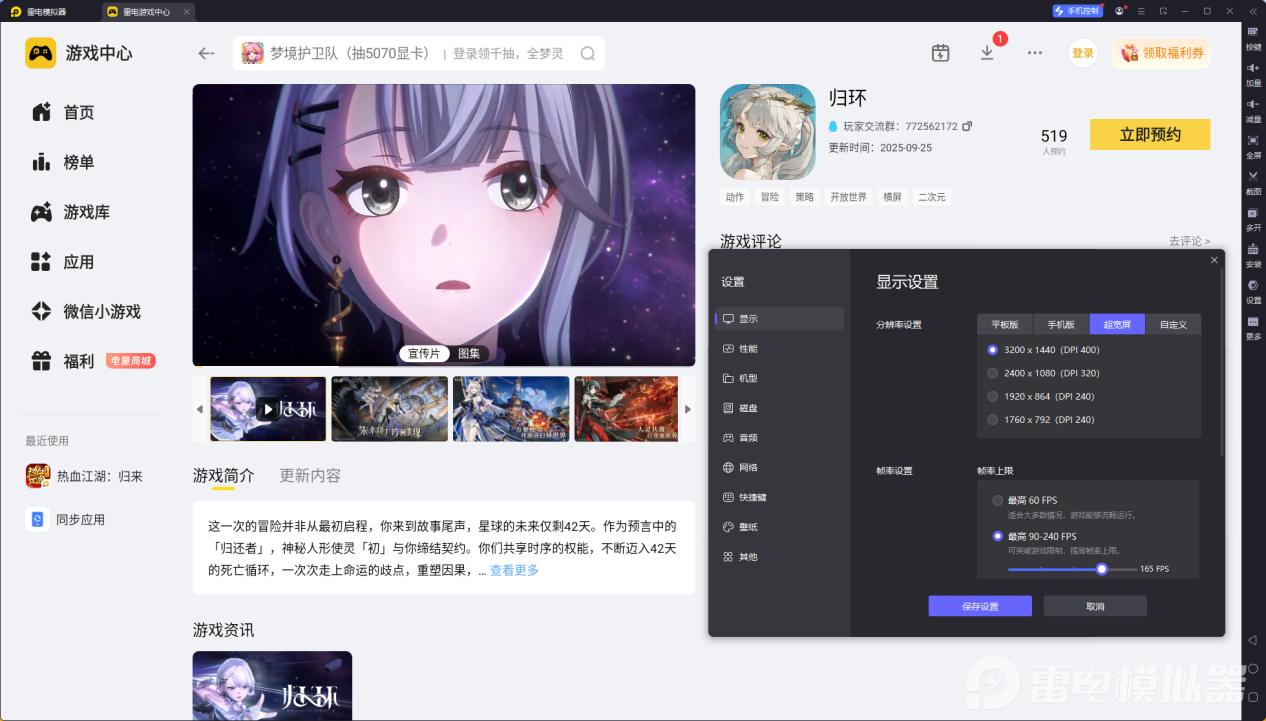Click the back arrow beside the search box
Image resolution: width=1266 pixels, height=721 pixels.
pos(206,53)
